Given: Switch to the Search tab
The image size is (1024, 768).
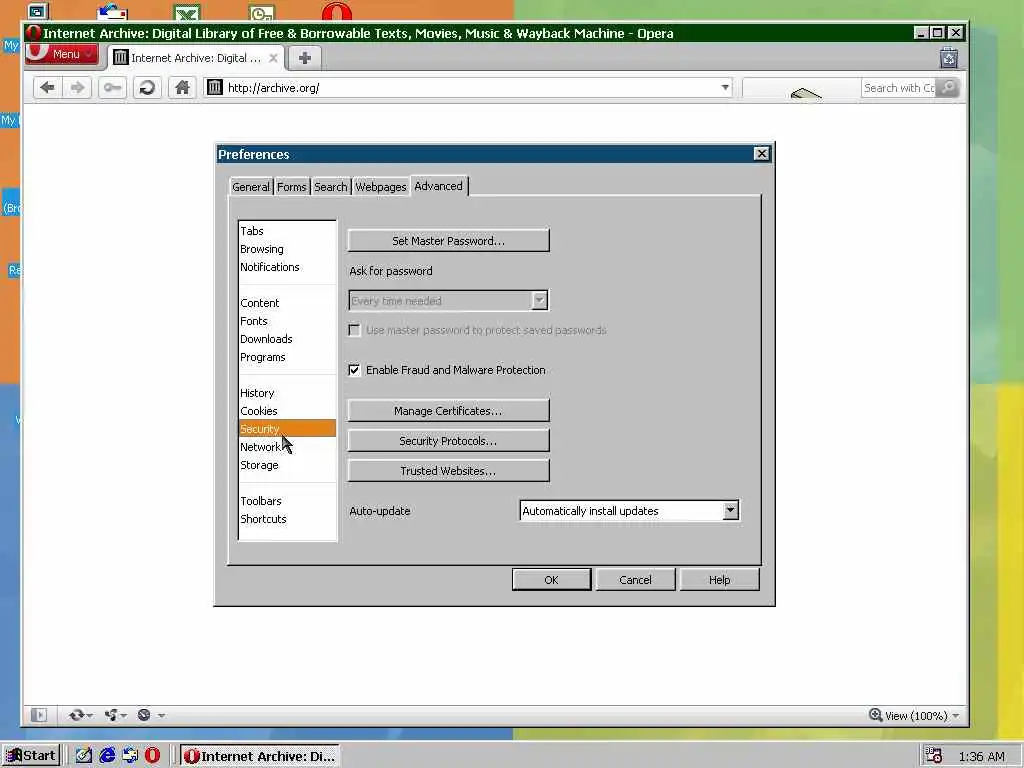Looking at the screenshot, I should click(330, 187).
